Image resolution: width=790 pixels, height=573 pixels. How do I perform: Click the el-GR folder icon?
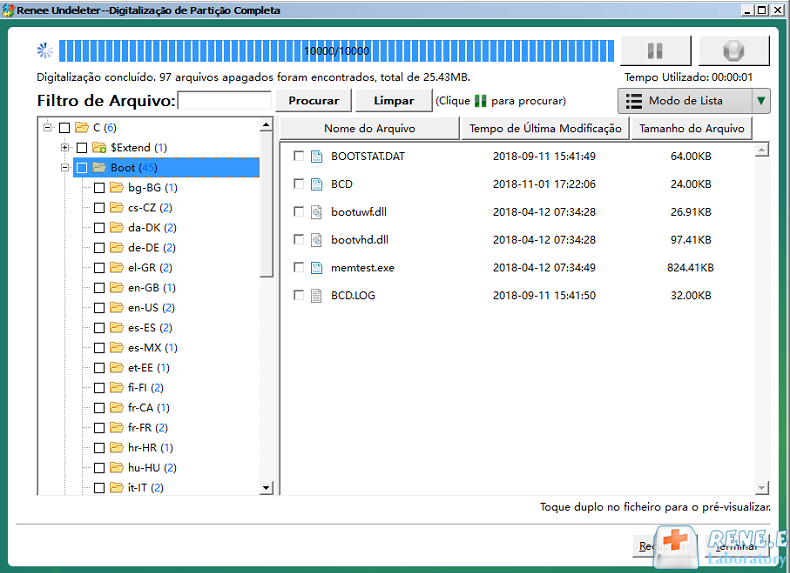click(x=117, y=267)
